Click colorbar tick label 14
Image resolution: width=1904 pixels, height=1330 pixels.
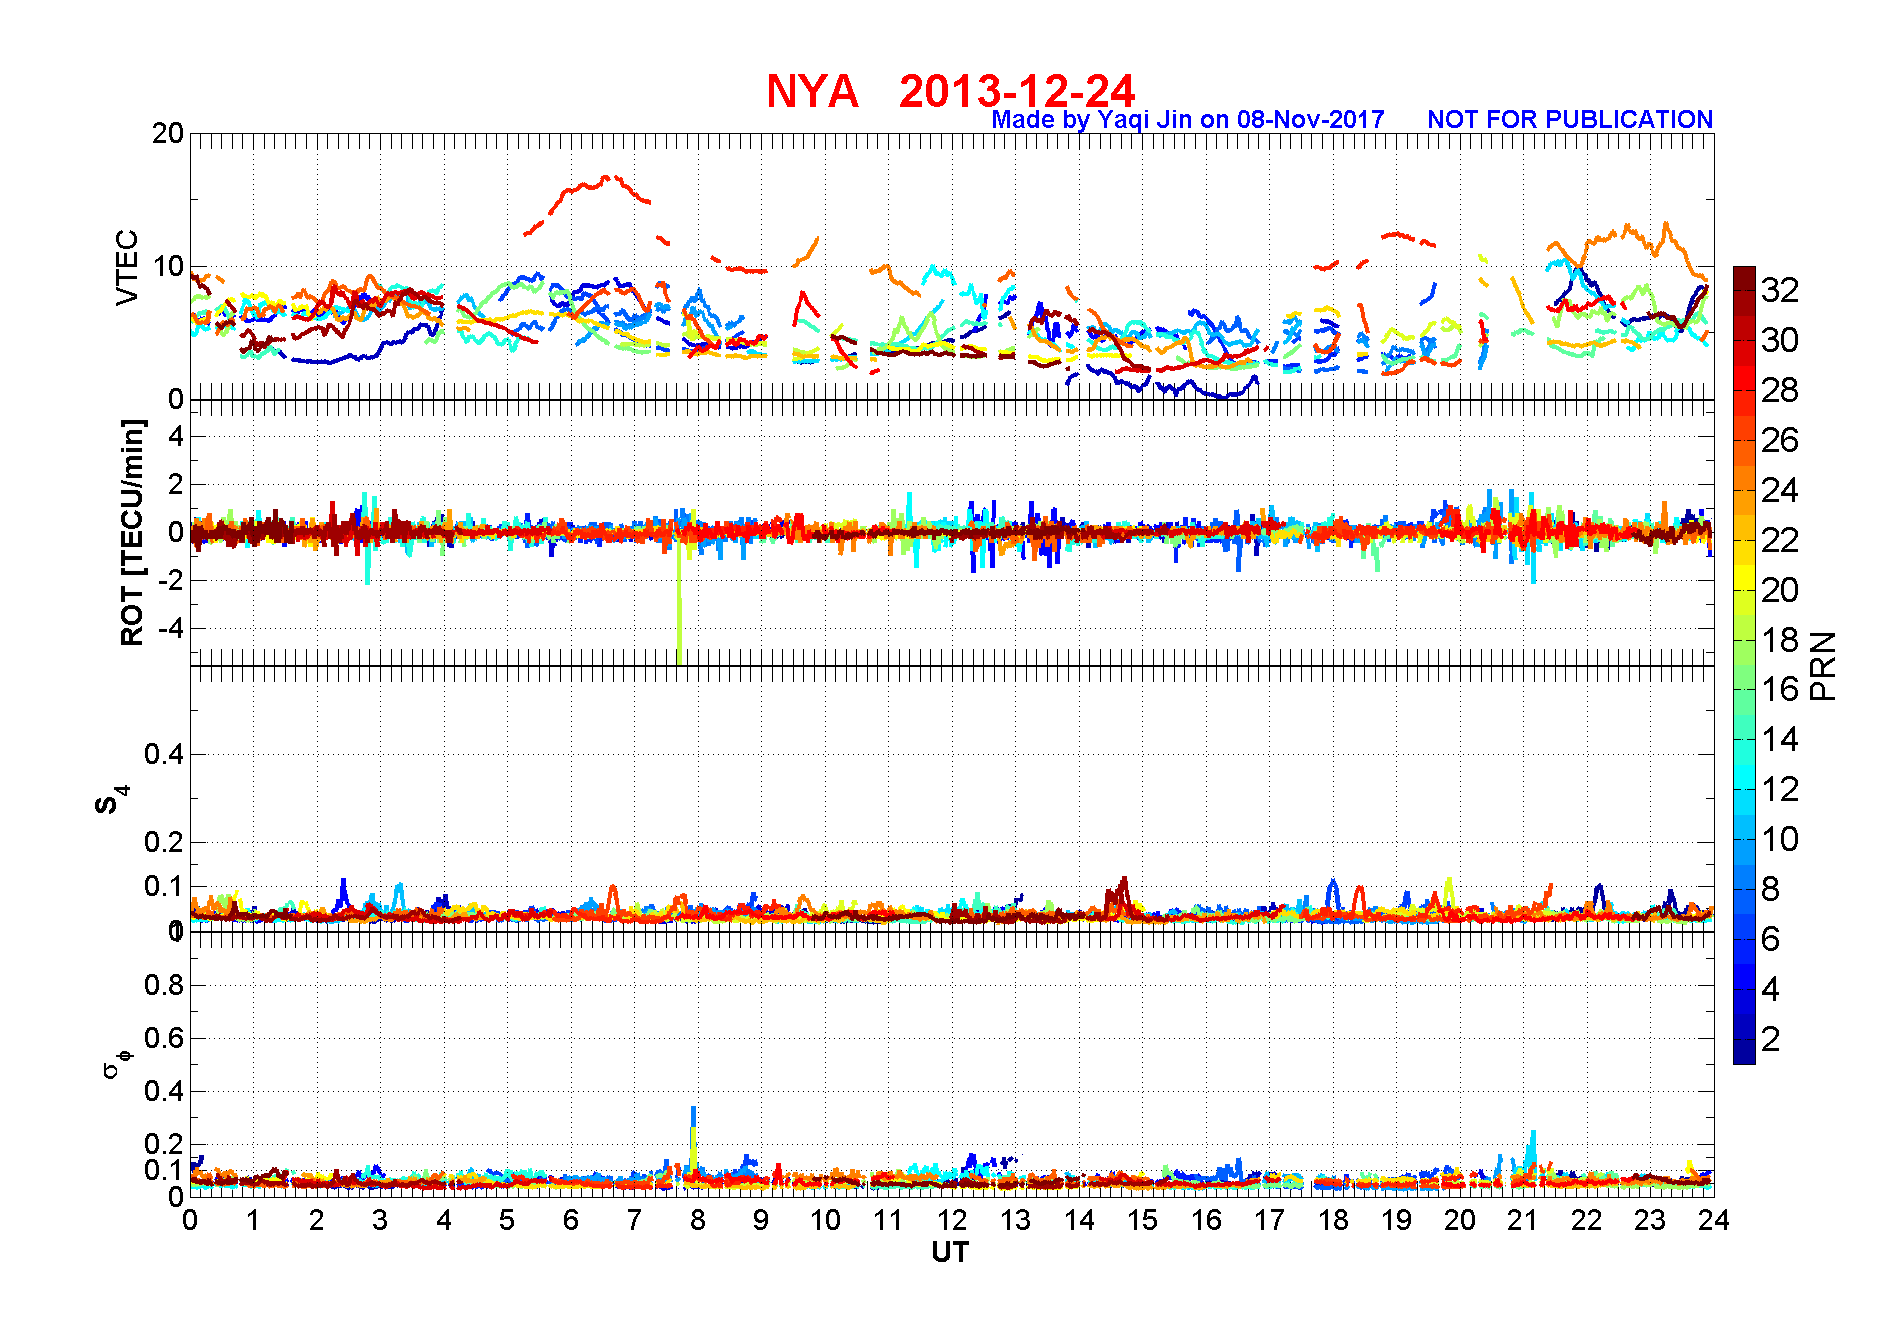tap(1780, 739)
